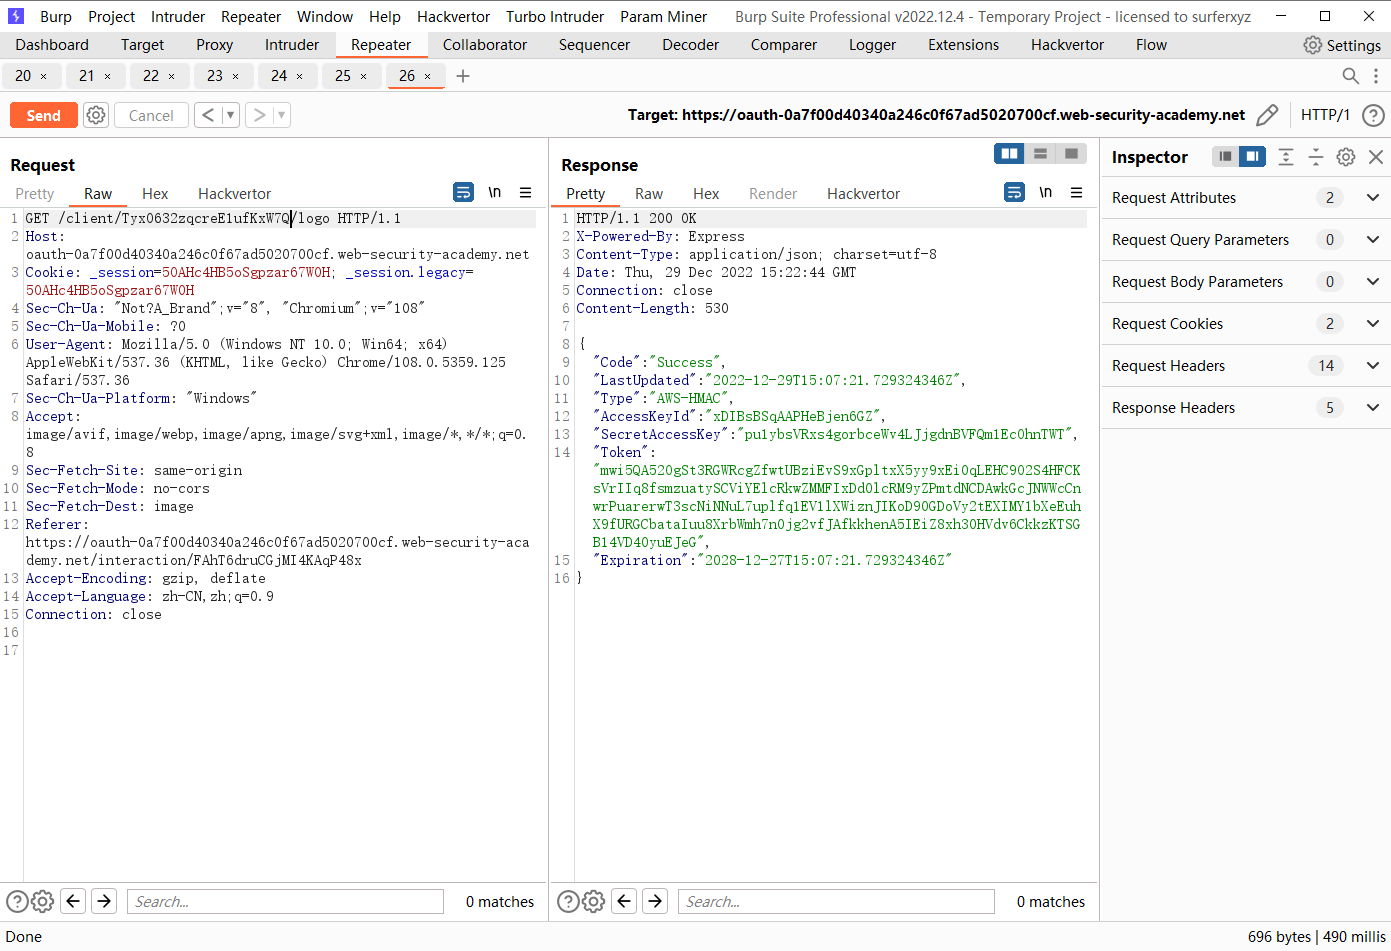This screenshot has height=951, width=1391.
Task: Click the forward navigation arrow under the Response panel
Action: pos(655,901)
